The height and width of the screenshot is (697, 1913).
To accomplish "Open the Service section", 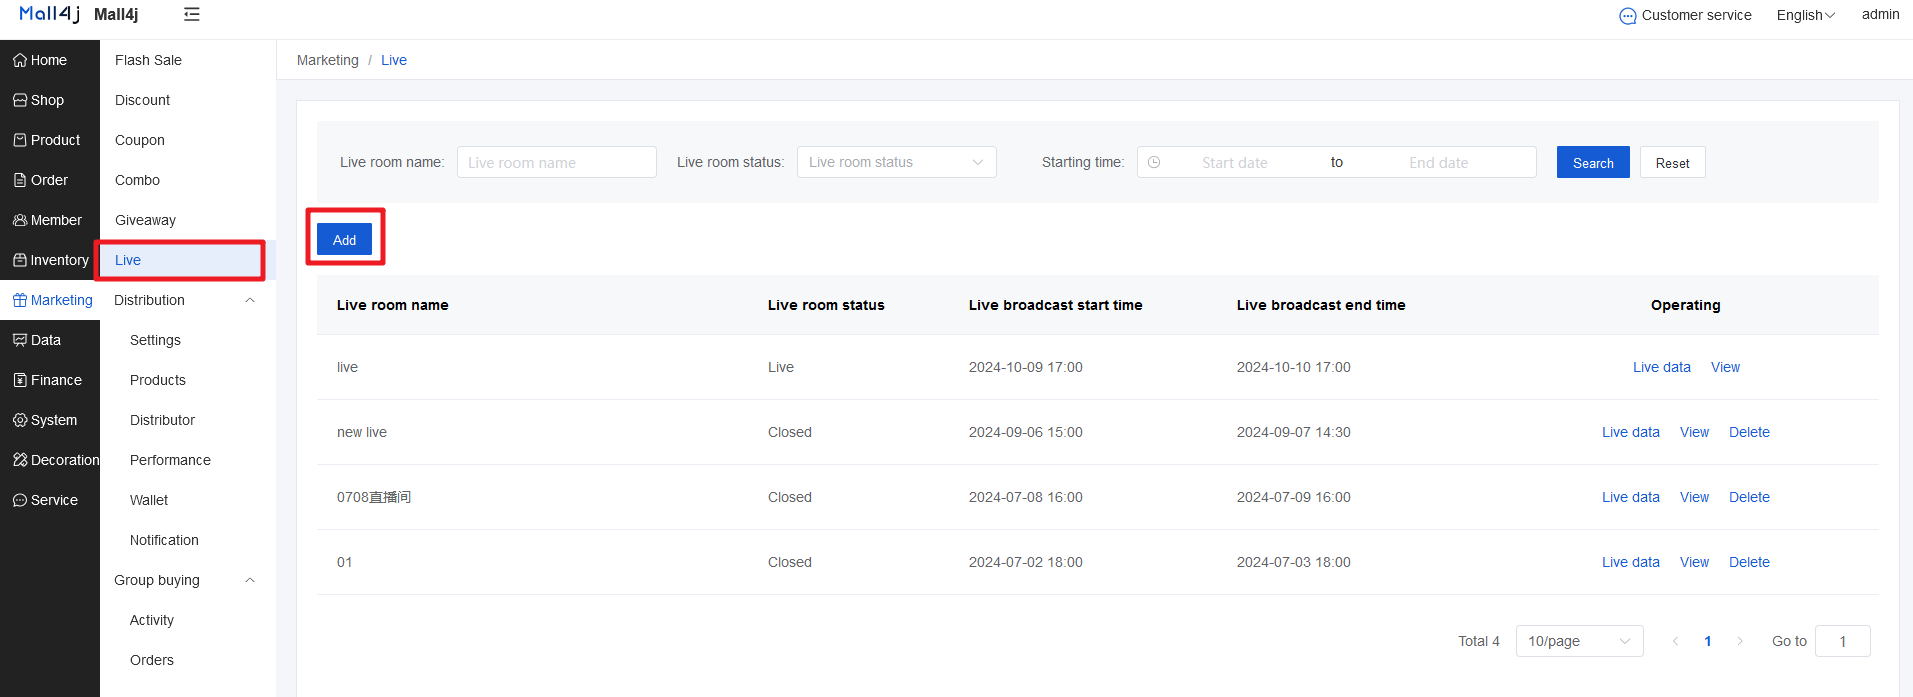I will pyautogui.click(x=50, y=500).
